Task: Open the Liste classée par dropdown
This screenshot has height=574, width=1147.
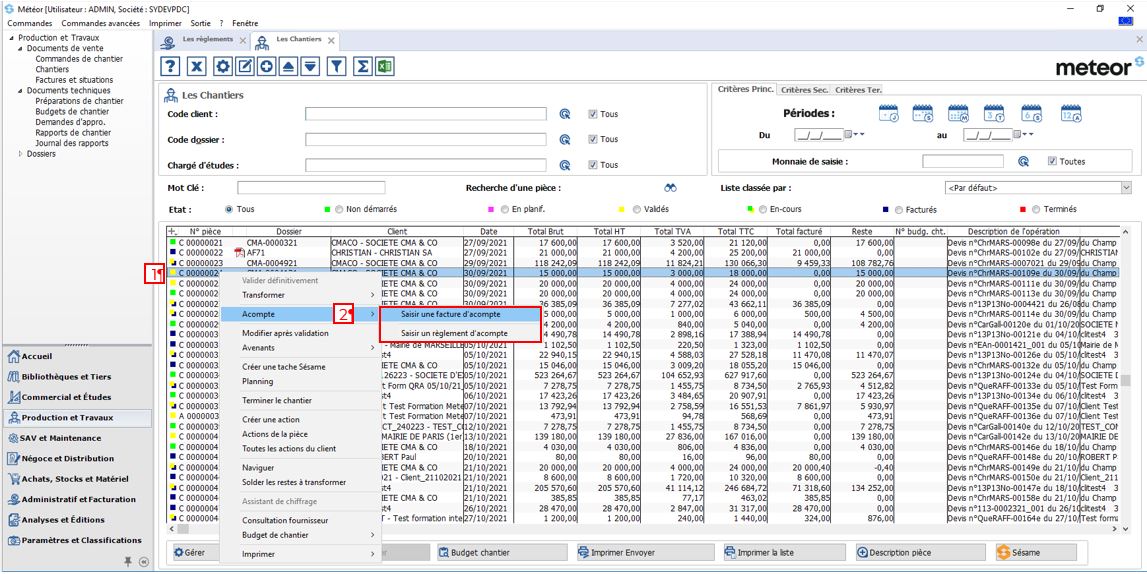Action: pyautogui.click(x=1125, y=188)
